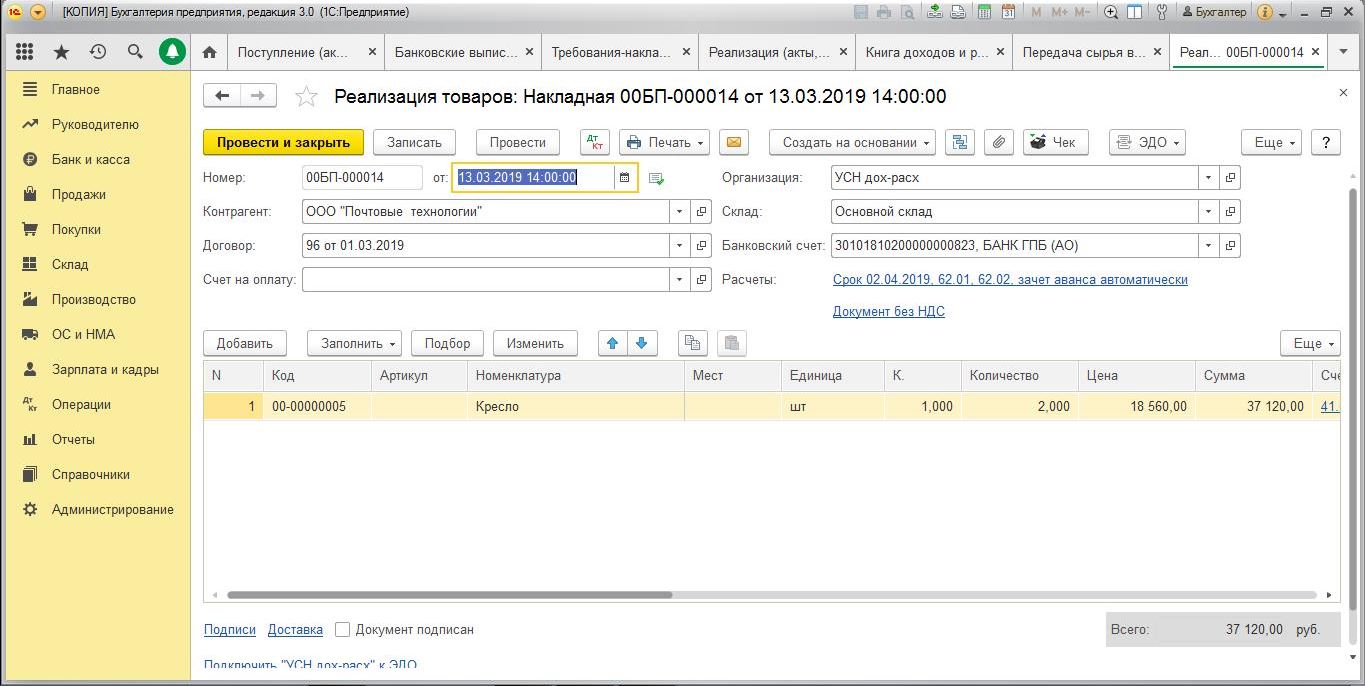
Task: Open the Подписи link
Action: pos(230,630)
